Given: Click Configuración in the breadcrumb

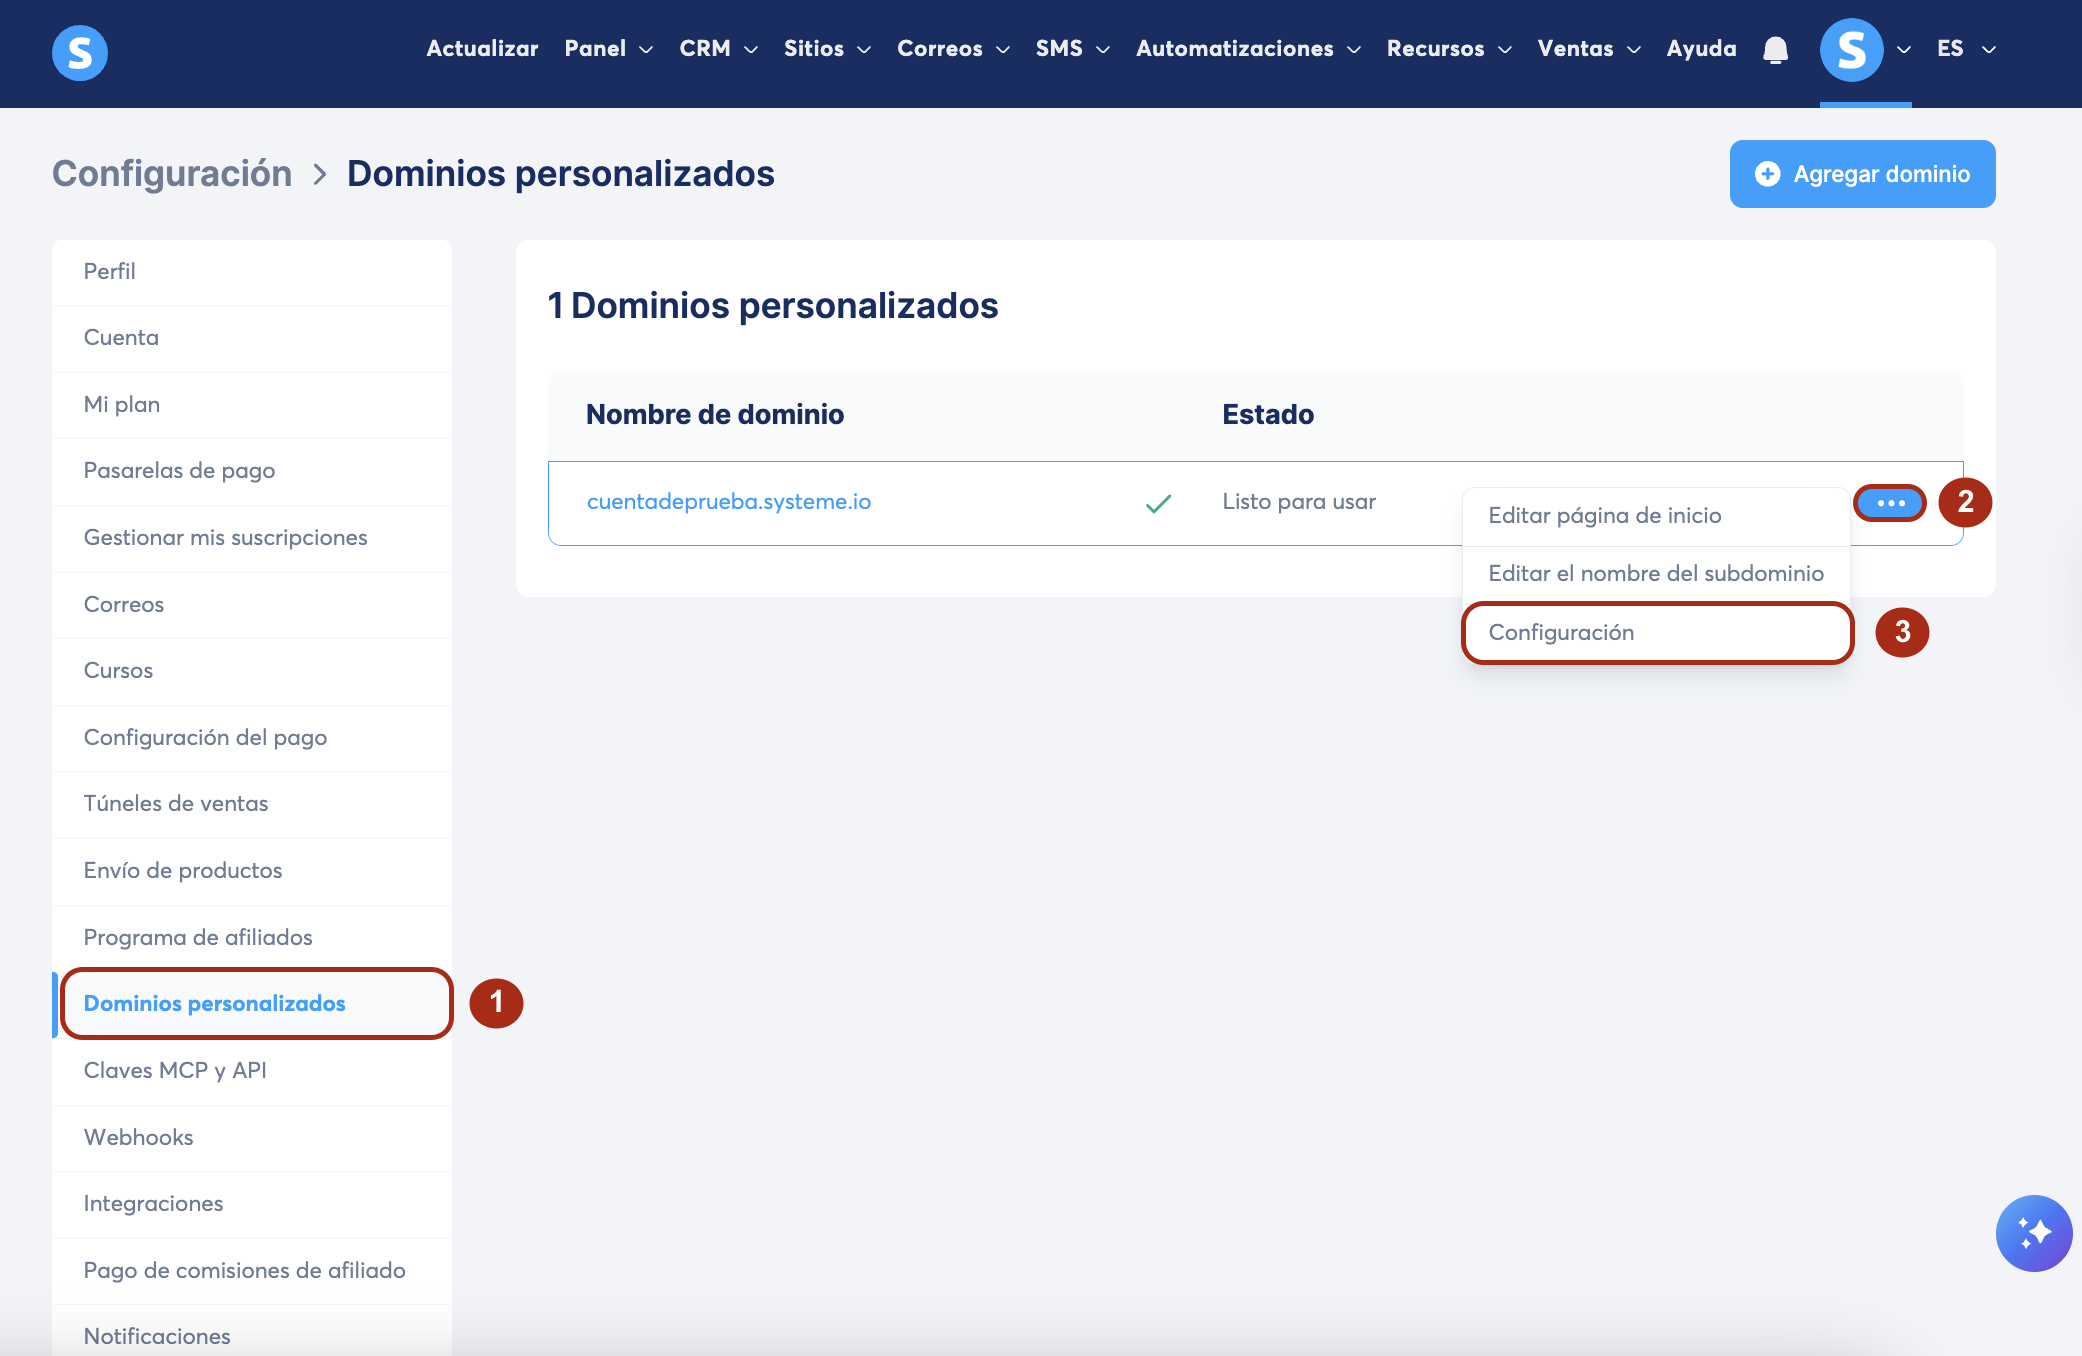Looking at the screenshot, I should (x=172, y=174).
